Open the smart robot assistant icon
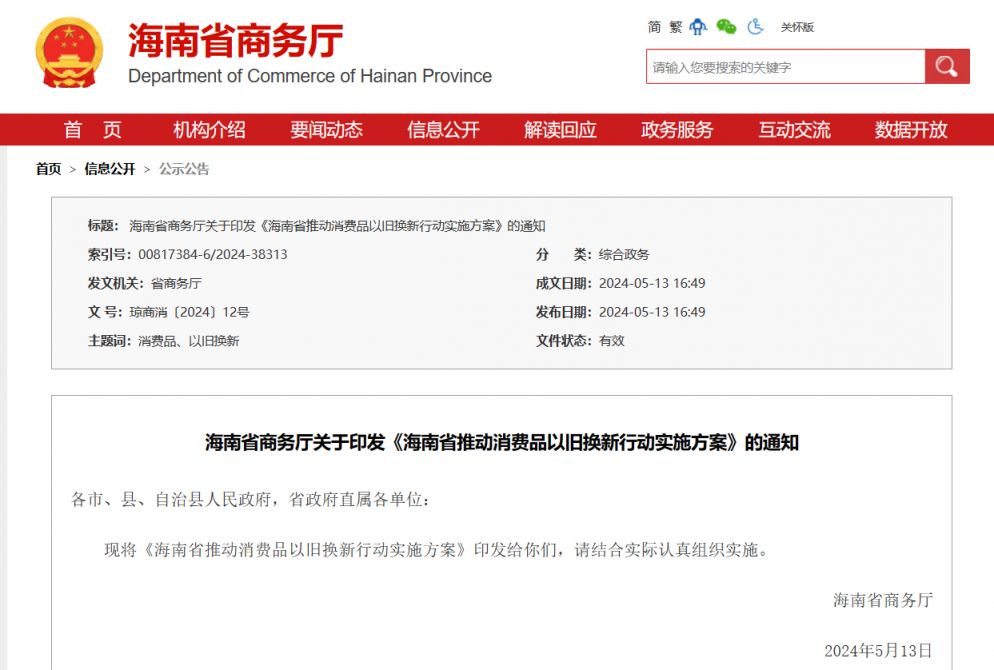994x670 pixels. (698, 27)
